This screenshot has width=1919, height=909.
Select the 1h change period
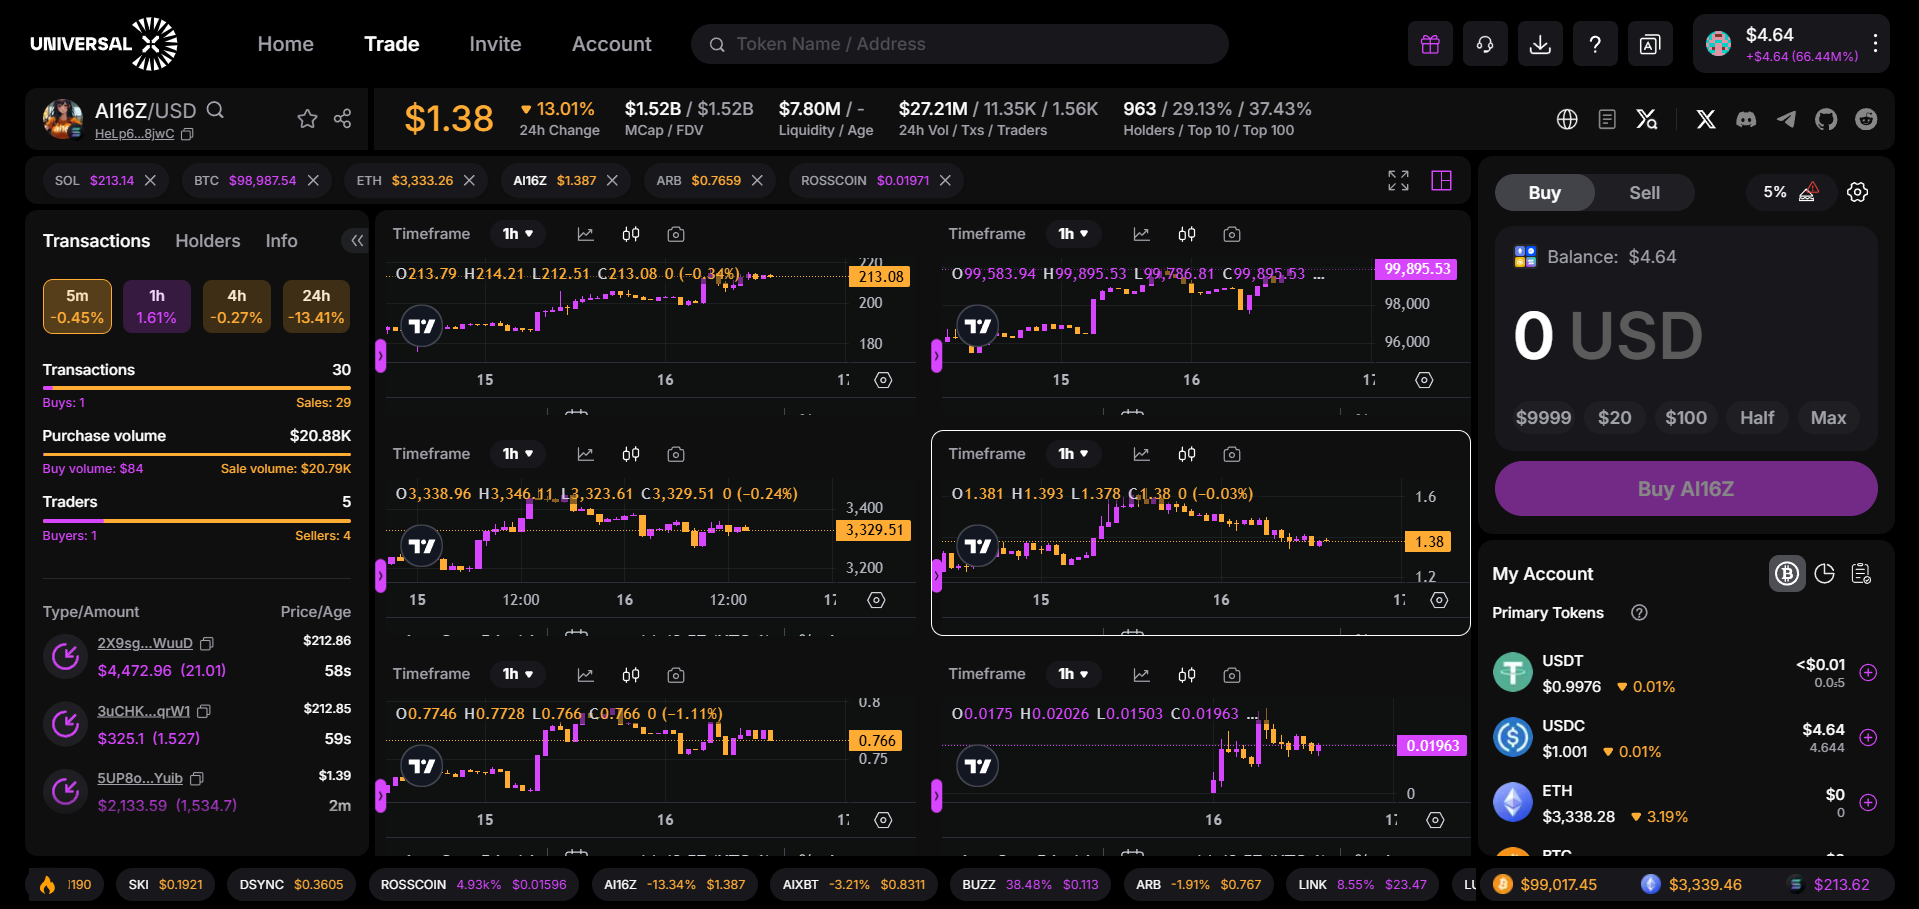click(x=157, y=306)
